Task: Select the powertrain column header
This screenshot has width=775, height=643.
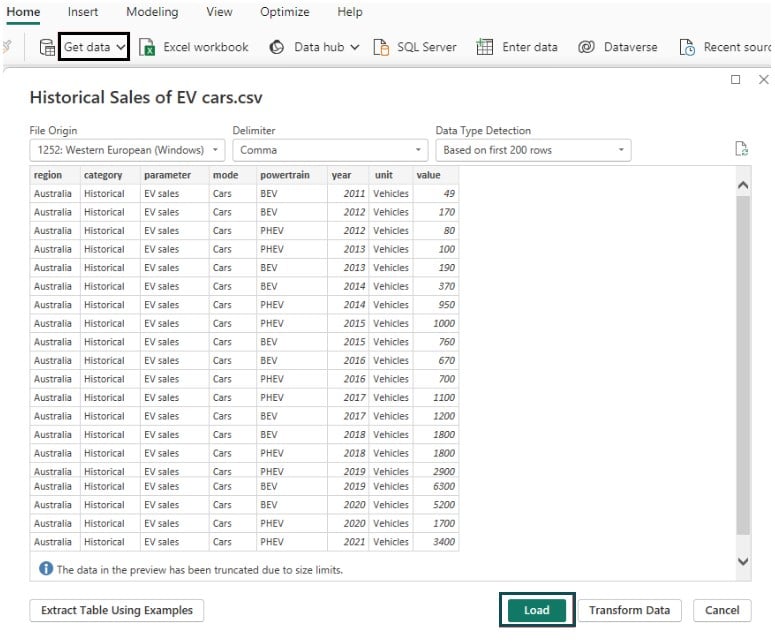Action: point(292,175)
